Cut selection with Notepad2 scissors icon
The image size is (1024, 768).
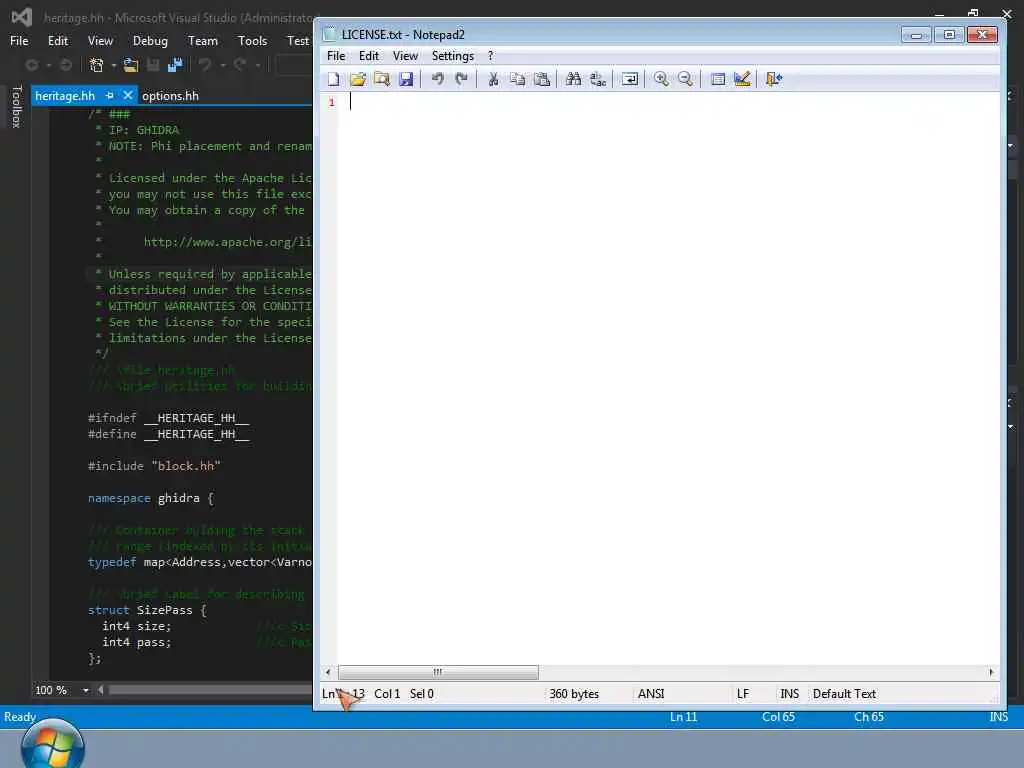coord(493,79)
